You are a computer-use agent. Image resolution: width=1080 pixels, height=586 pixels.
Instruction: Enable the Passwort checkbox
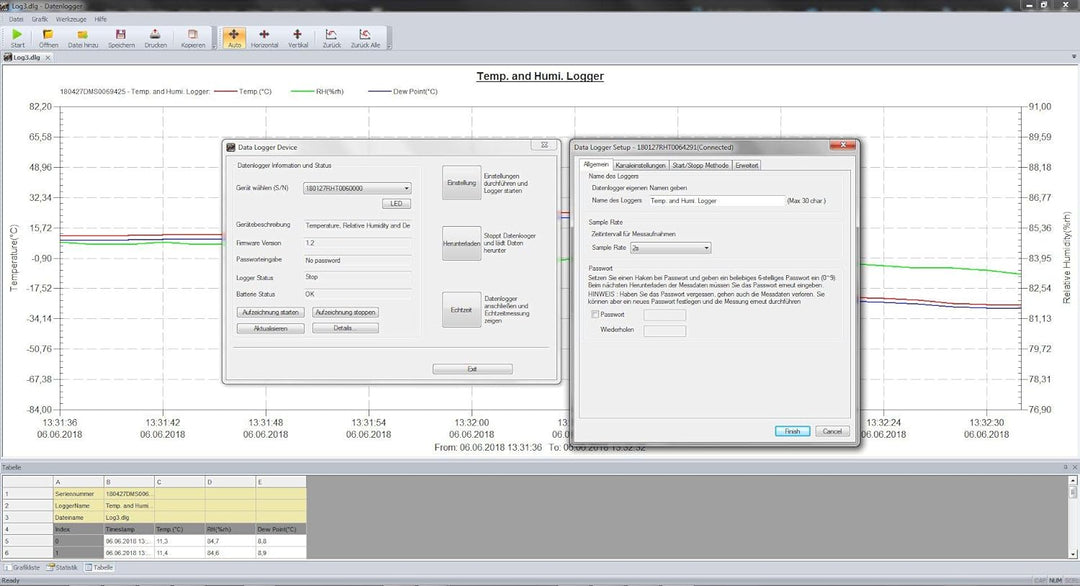(596, 315)
